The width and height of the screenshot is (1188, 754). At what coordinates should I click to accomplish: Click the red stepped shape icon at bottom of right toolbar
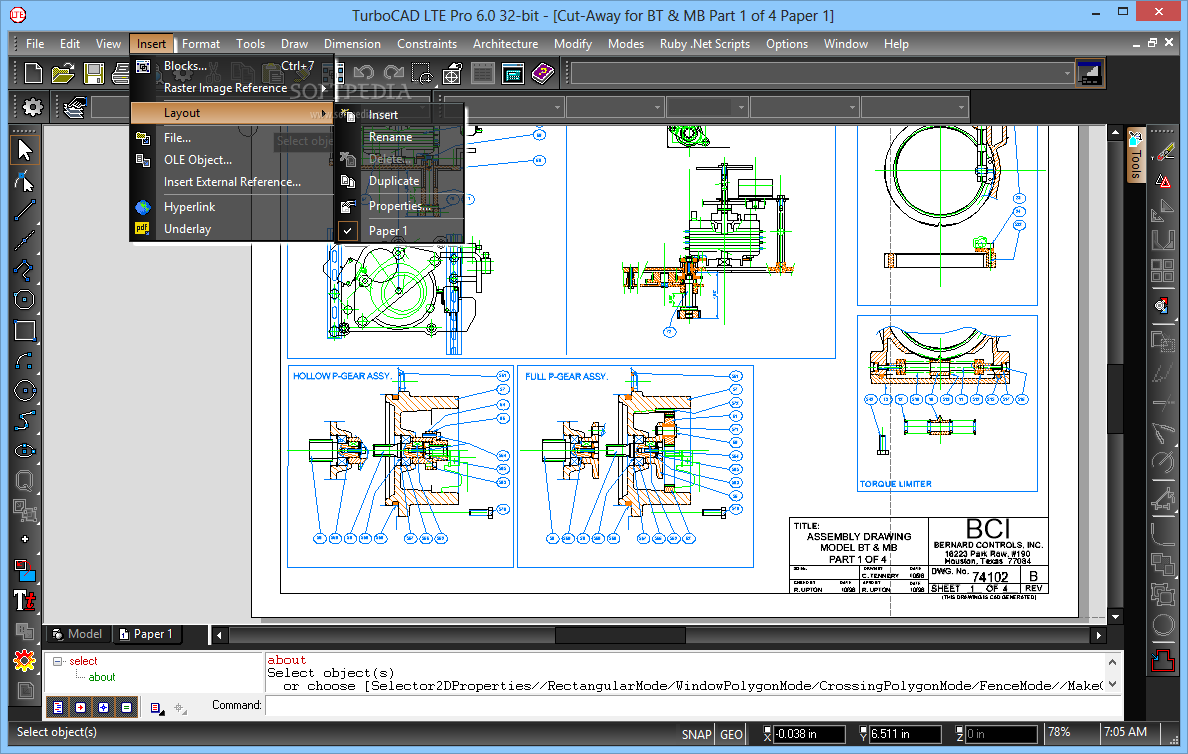(x=1163, y=660)
